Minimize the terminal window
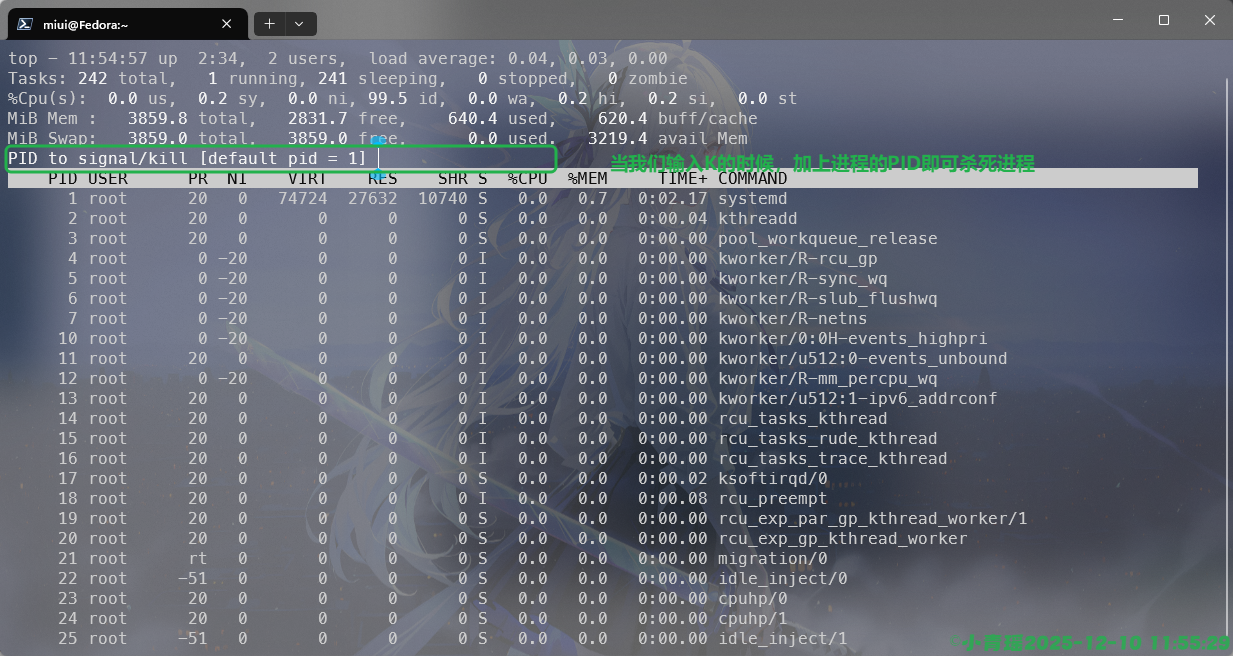 [1117, 20]
